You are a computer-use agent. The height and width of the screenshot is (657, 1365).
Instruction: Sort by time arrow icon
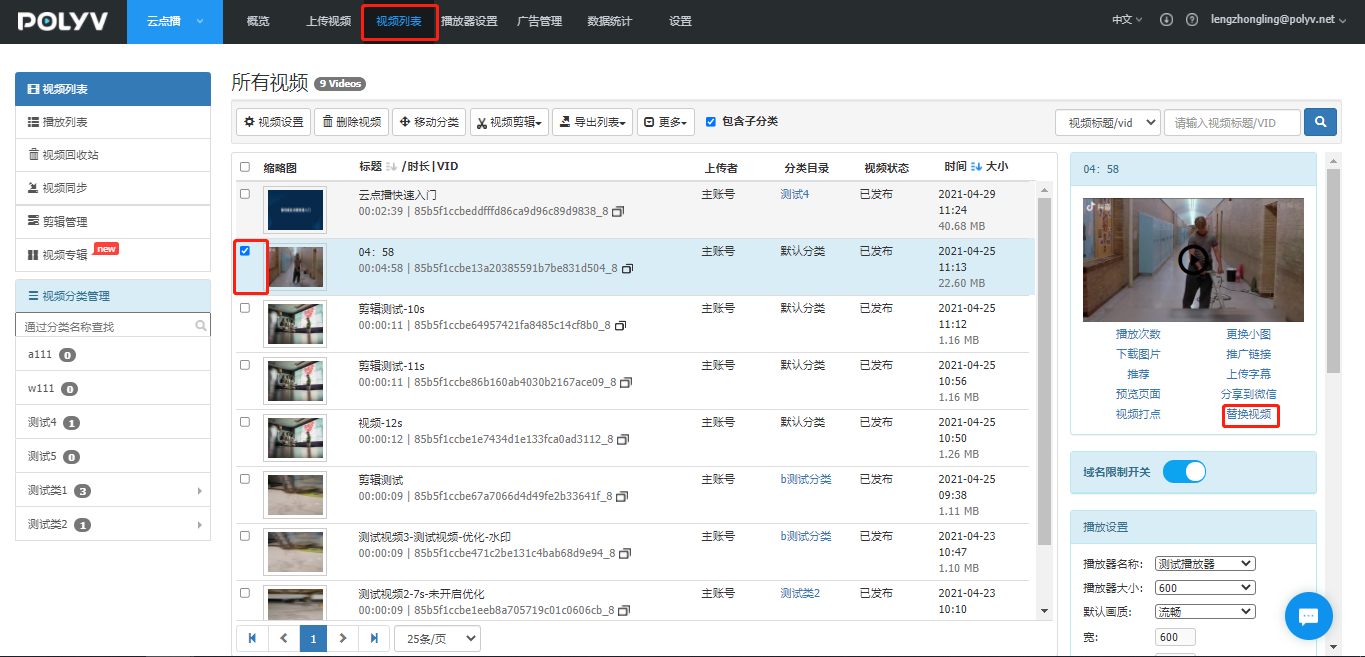976,167
